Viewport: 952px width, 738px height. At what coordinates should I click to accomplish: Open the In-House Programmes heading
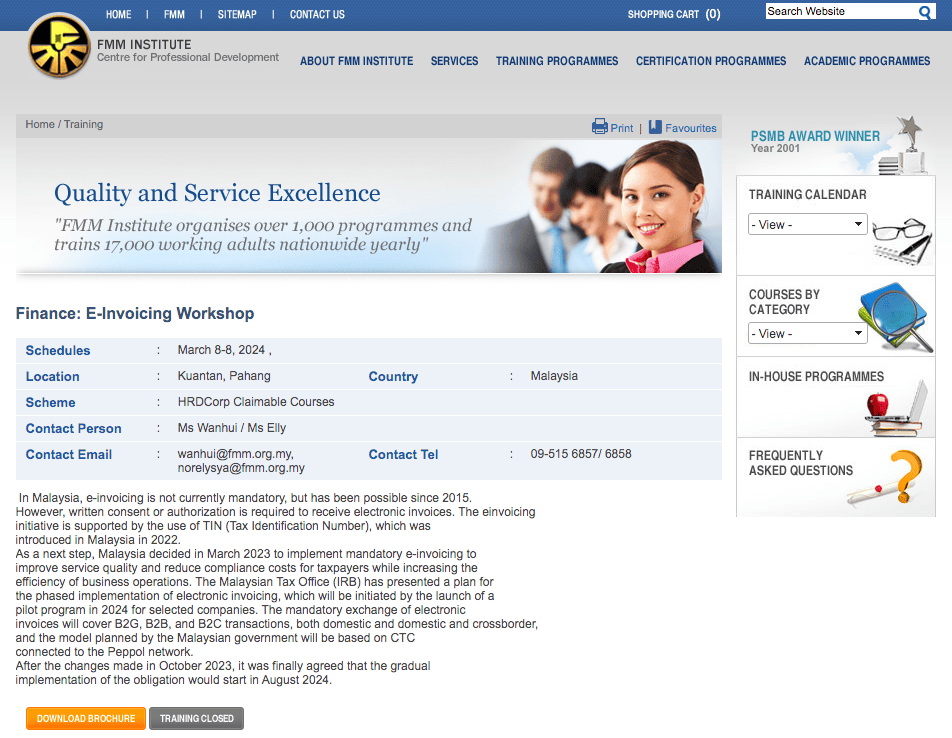pos(816,377)
